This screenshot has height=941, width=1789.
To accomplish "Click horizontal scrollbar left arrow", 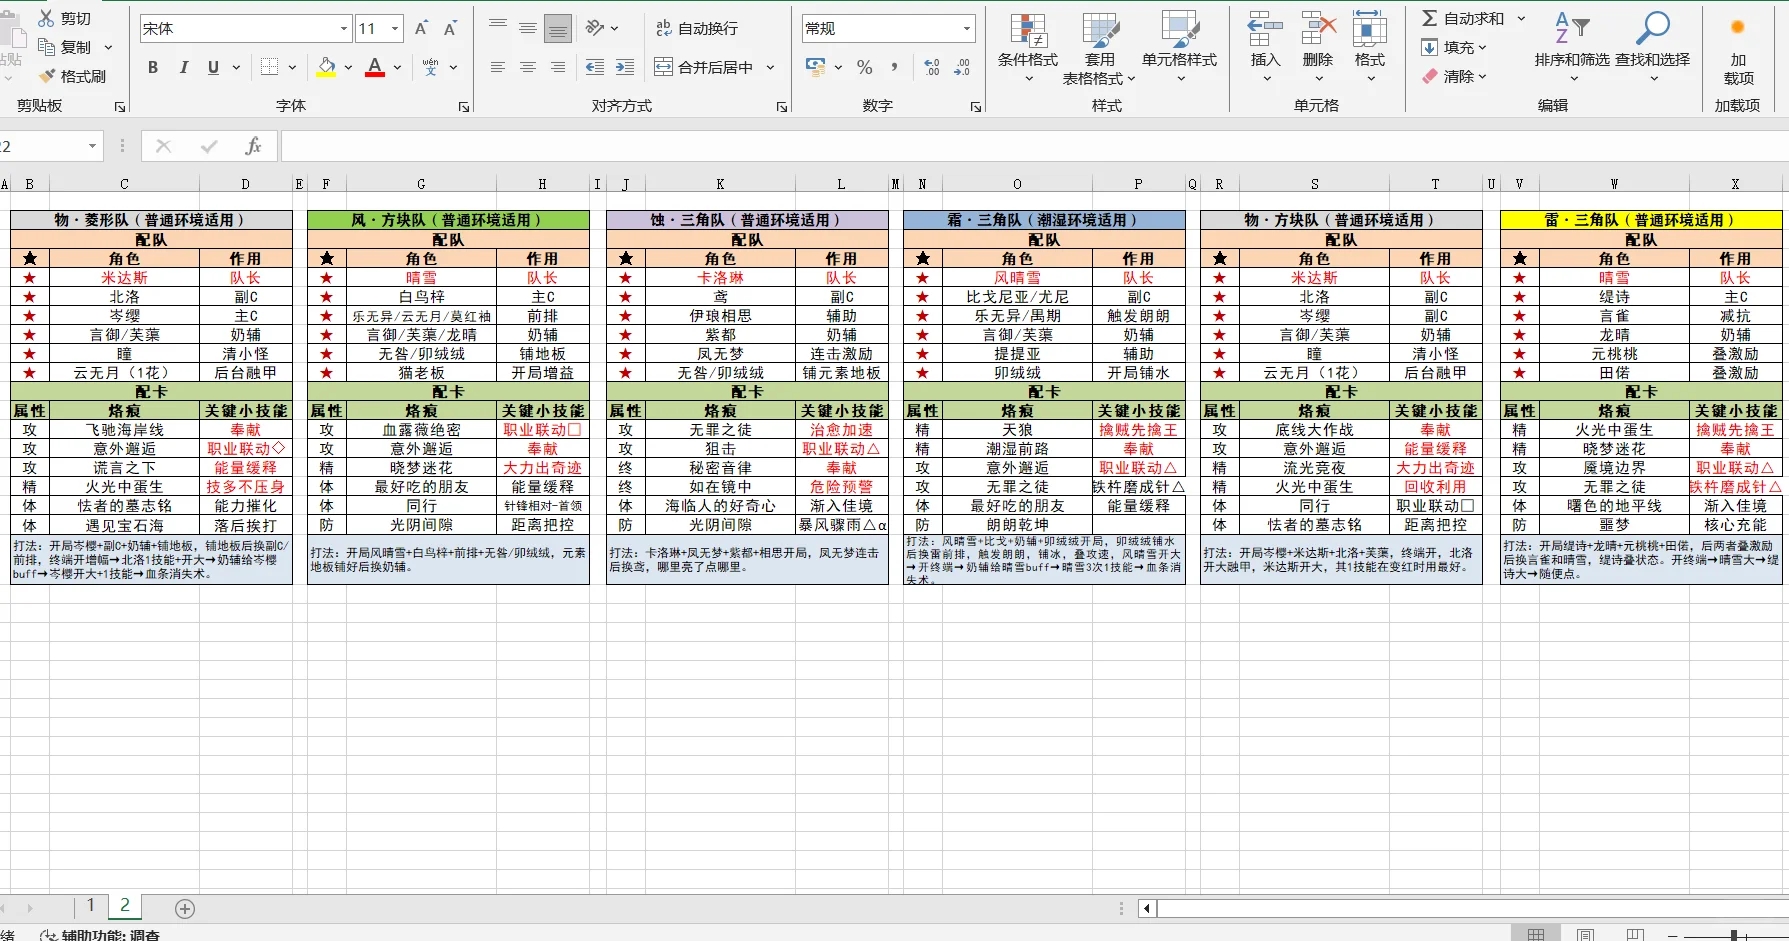I will tap(1147, 908).
